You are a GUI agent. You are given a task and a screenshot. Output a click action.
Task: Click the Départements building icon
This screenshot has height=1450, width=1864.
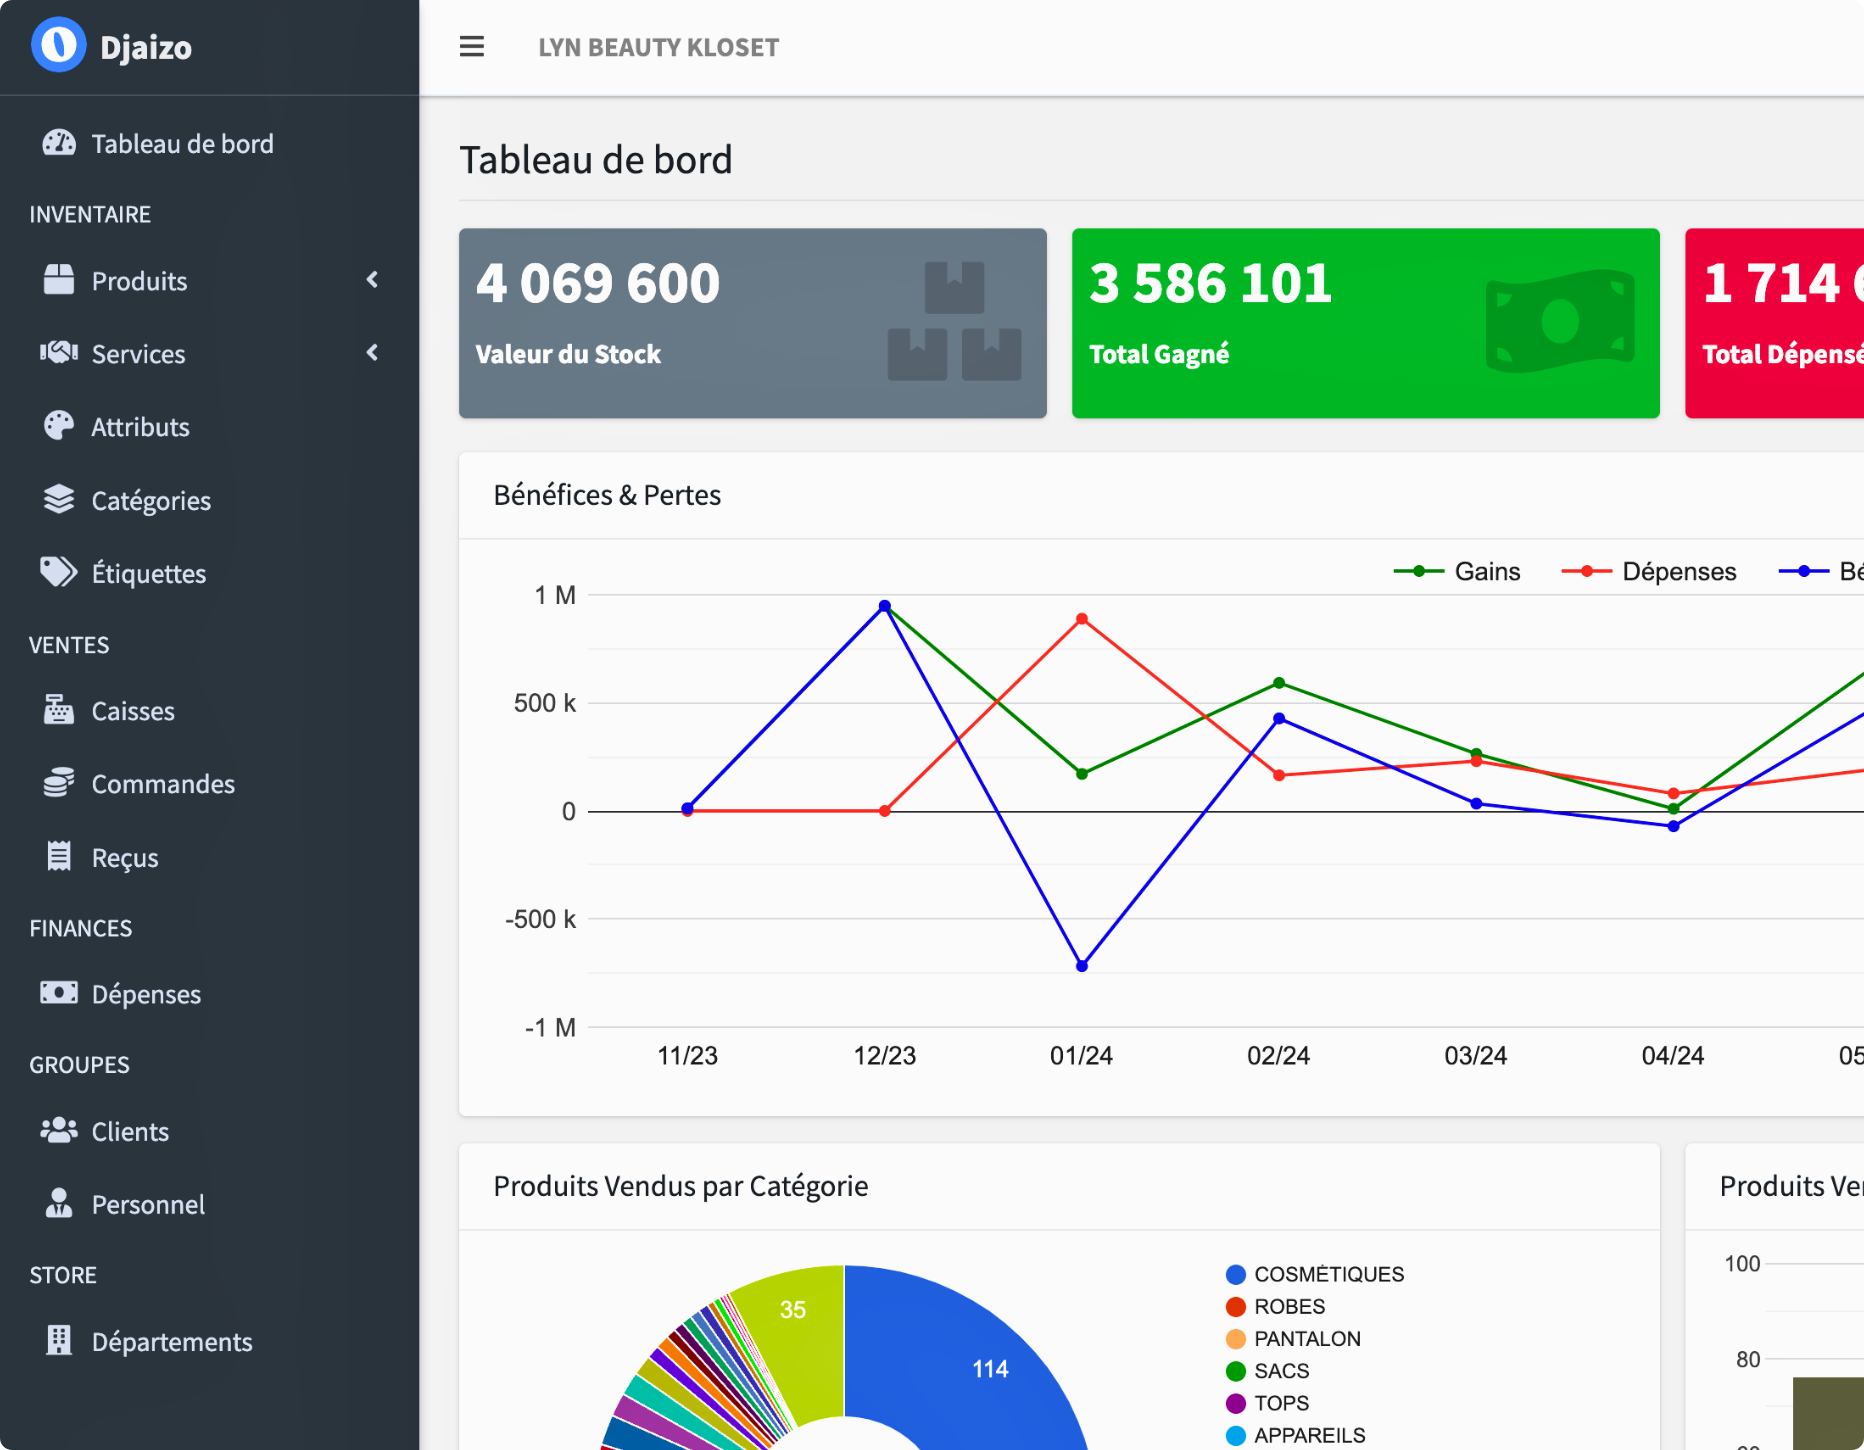(59, 1340)
